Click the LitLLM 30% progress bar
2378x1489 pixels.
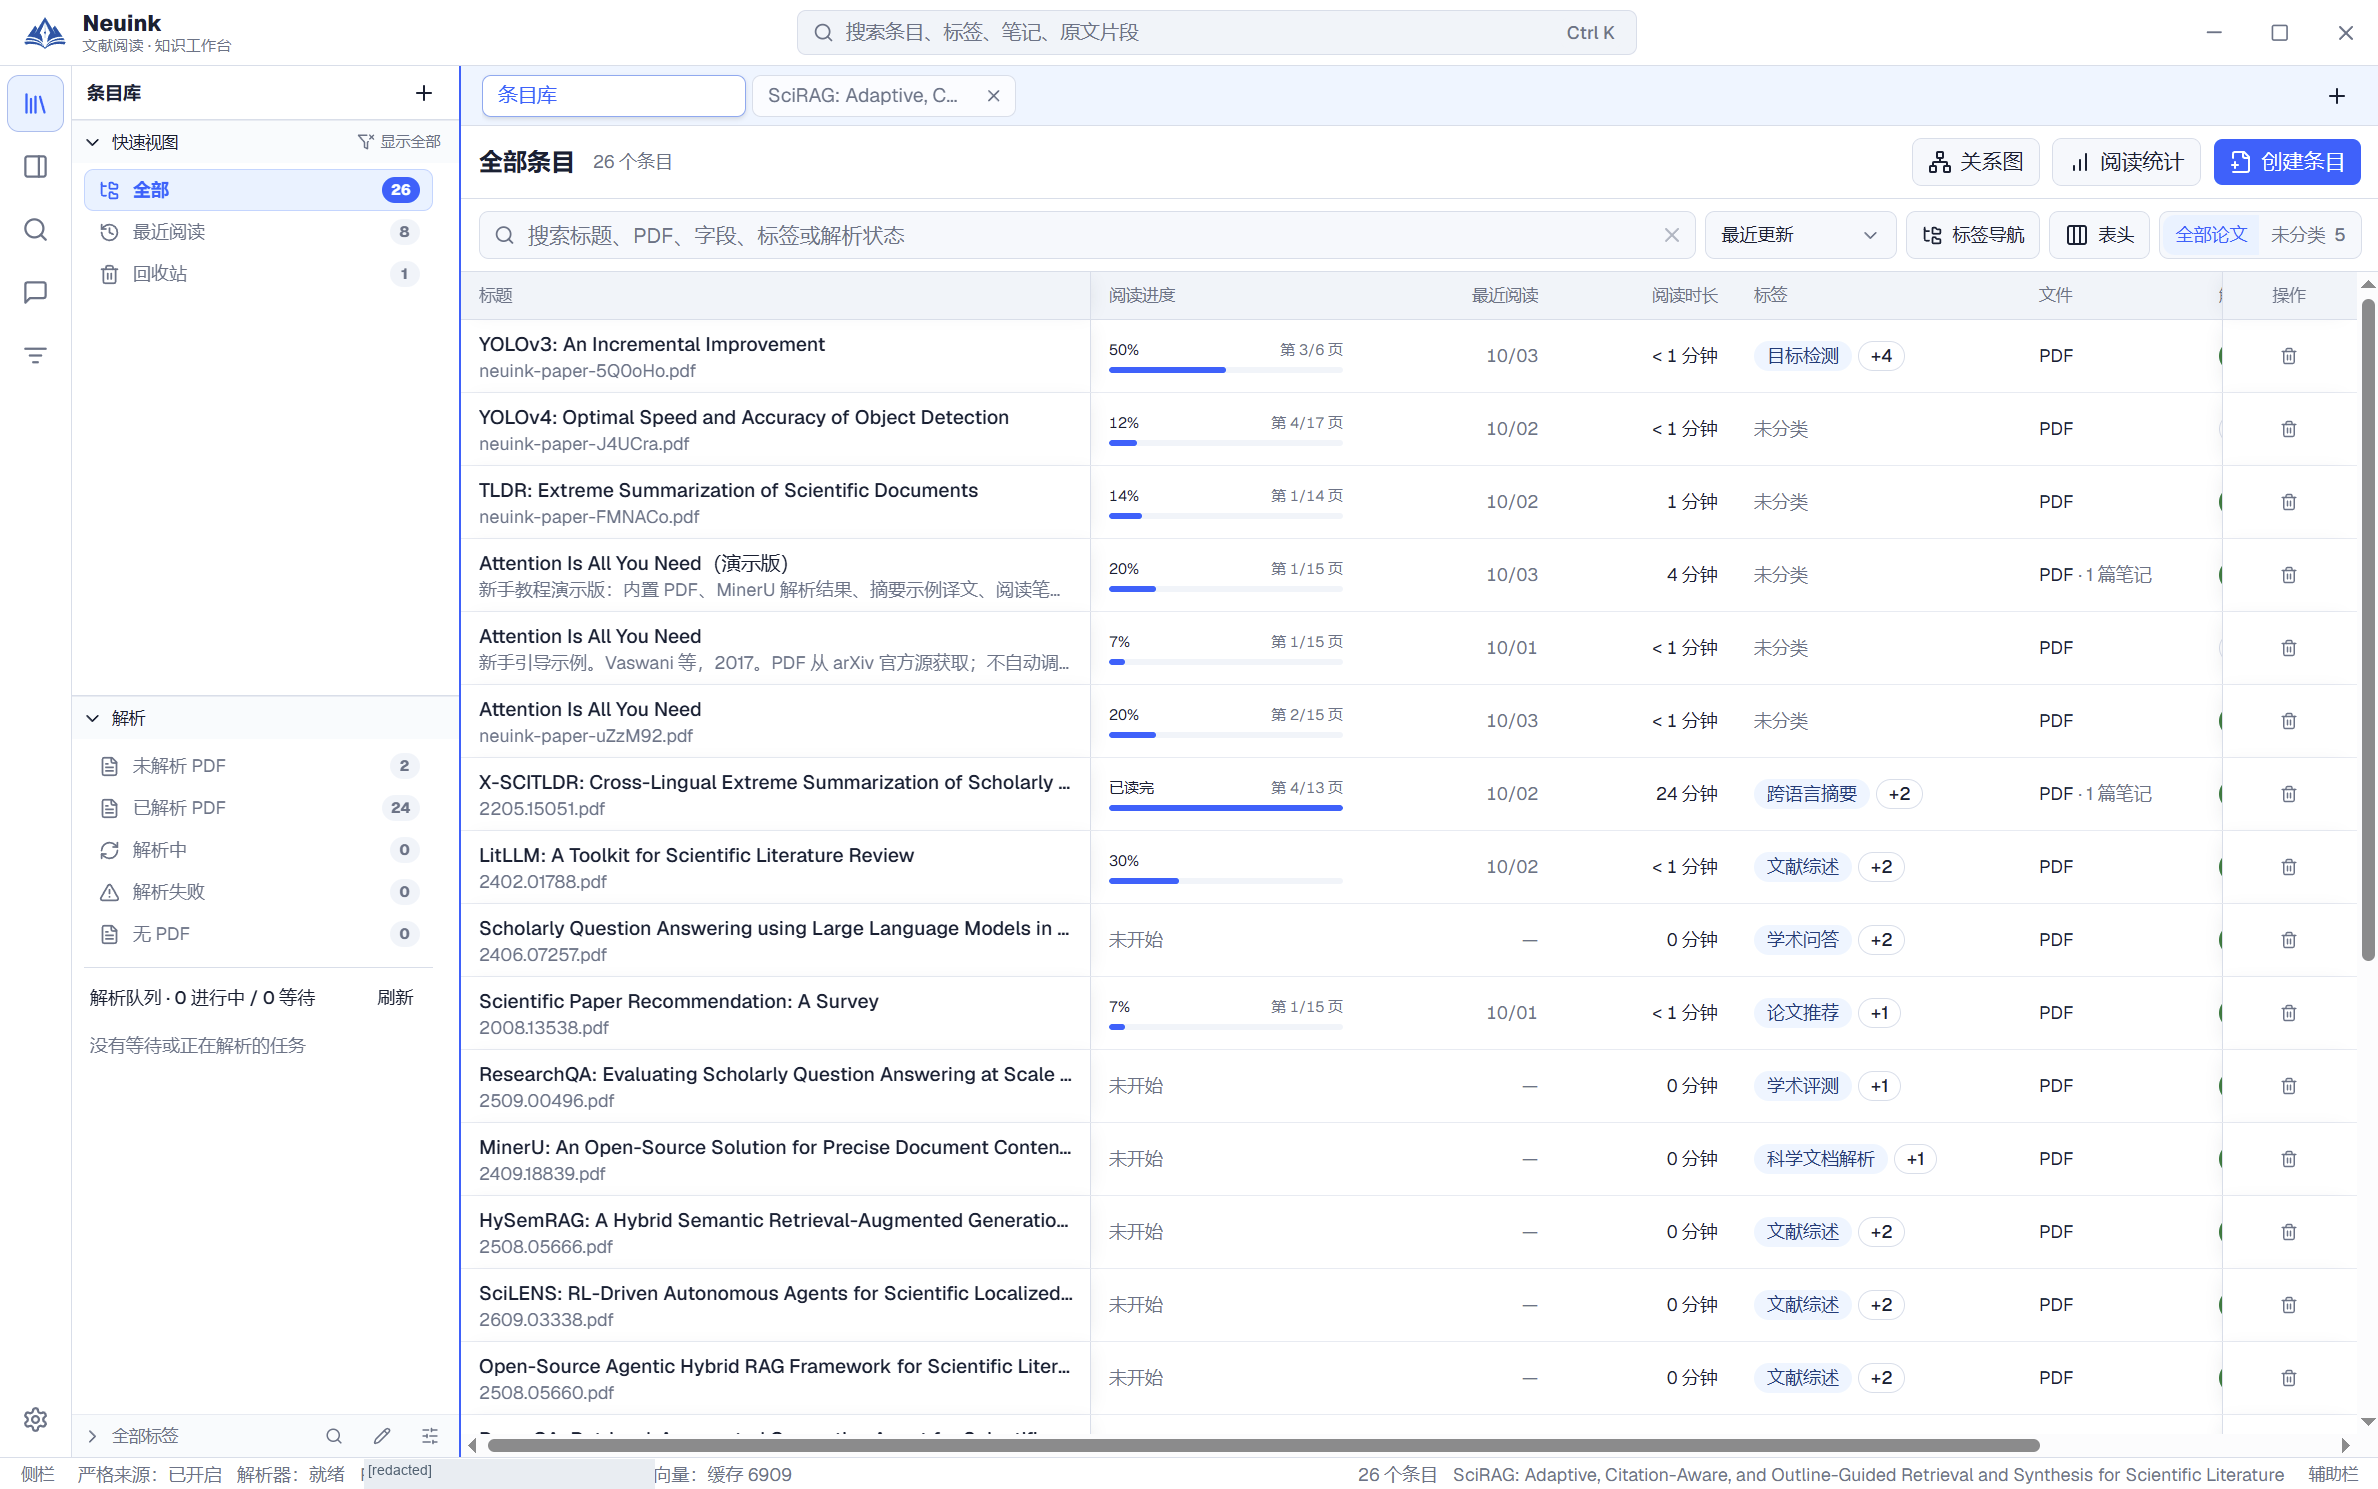[x=1225, y=881]
